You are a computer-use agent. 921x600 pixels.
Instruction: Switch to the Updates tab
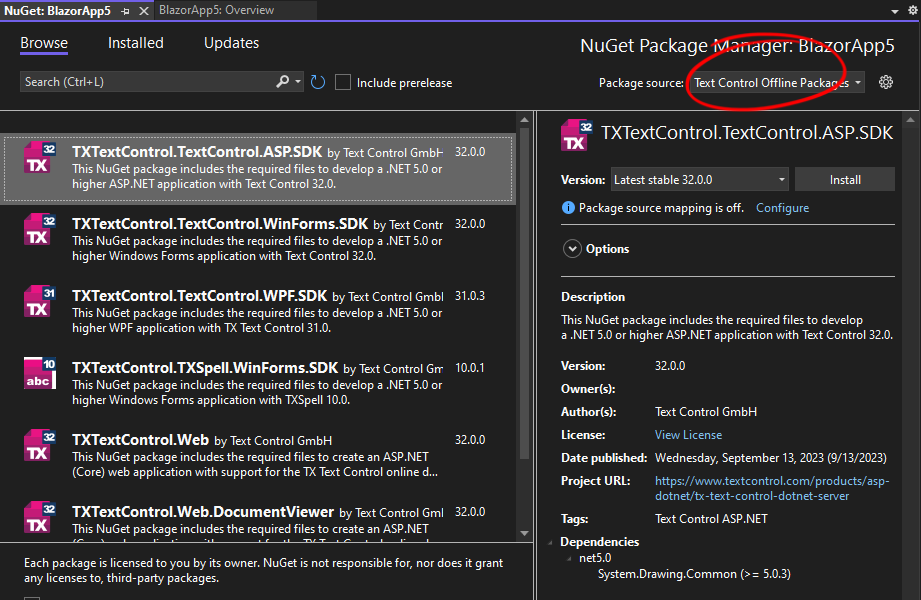(x=231, y=43)
